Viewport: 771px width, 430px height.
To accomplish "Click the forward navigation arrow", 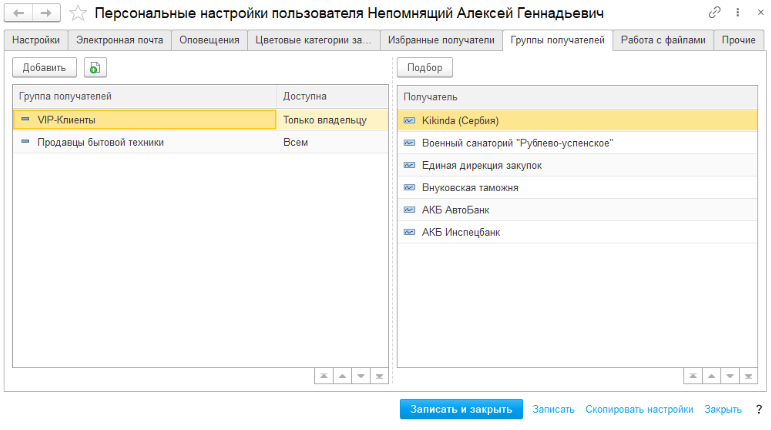I will tap(47, 13).
